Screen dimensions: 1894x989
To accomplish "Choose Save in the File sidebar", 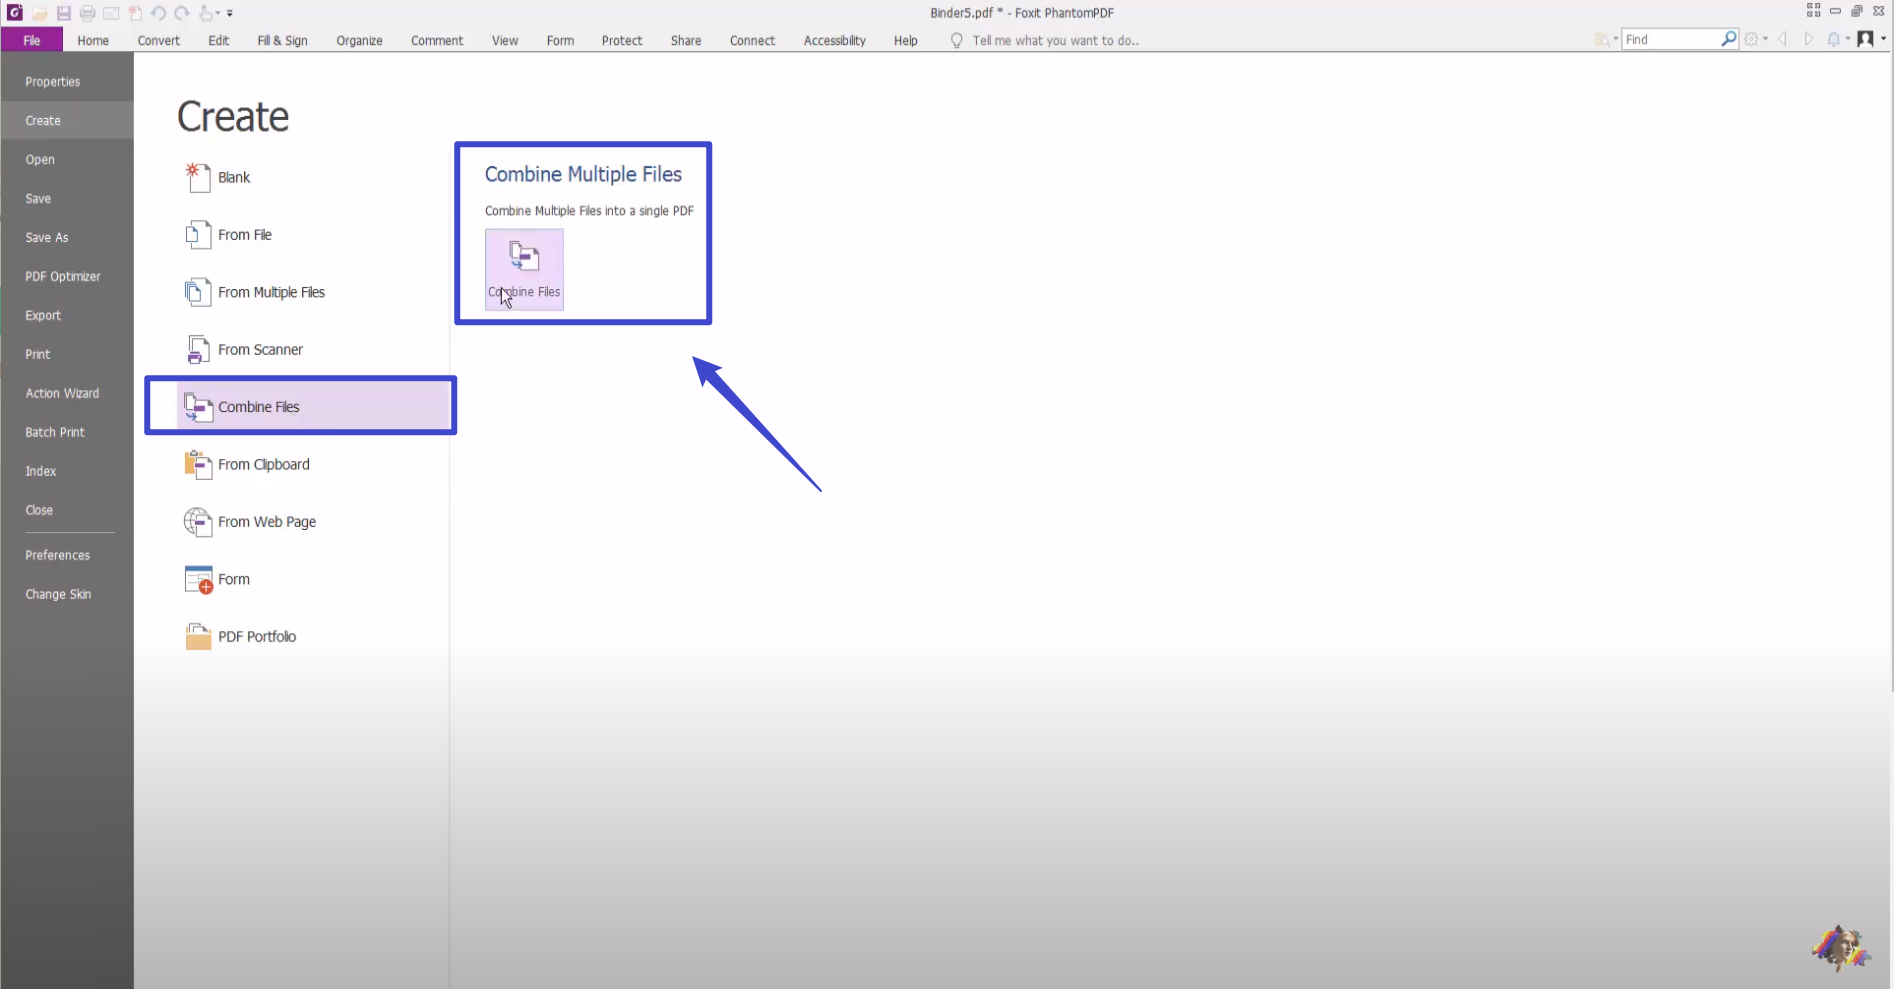I will coord(38,199).
